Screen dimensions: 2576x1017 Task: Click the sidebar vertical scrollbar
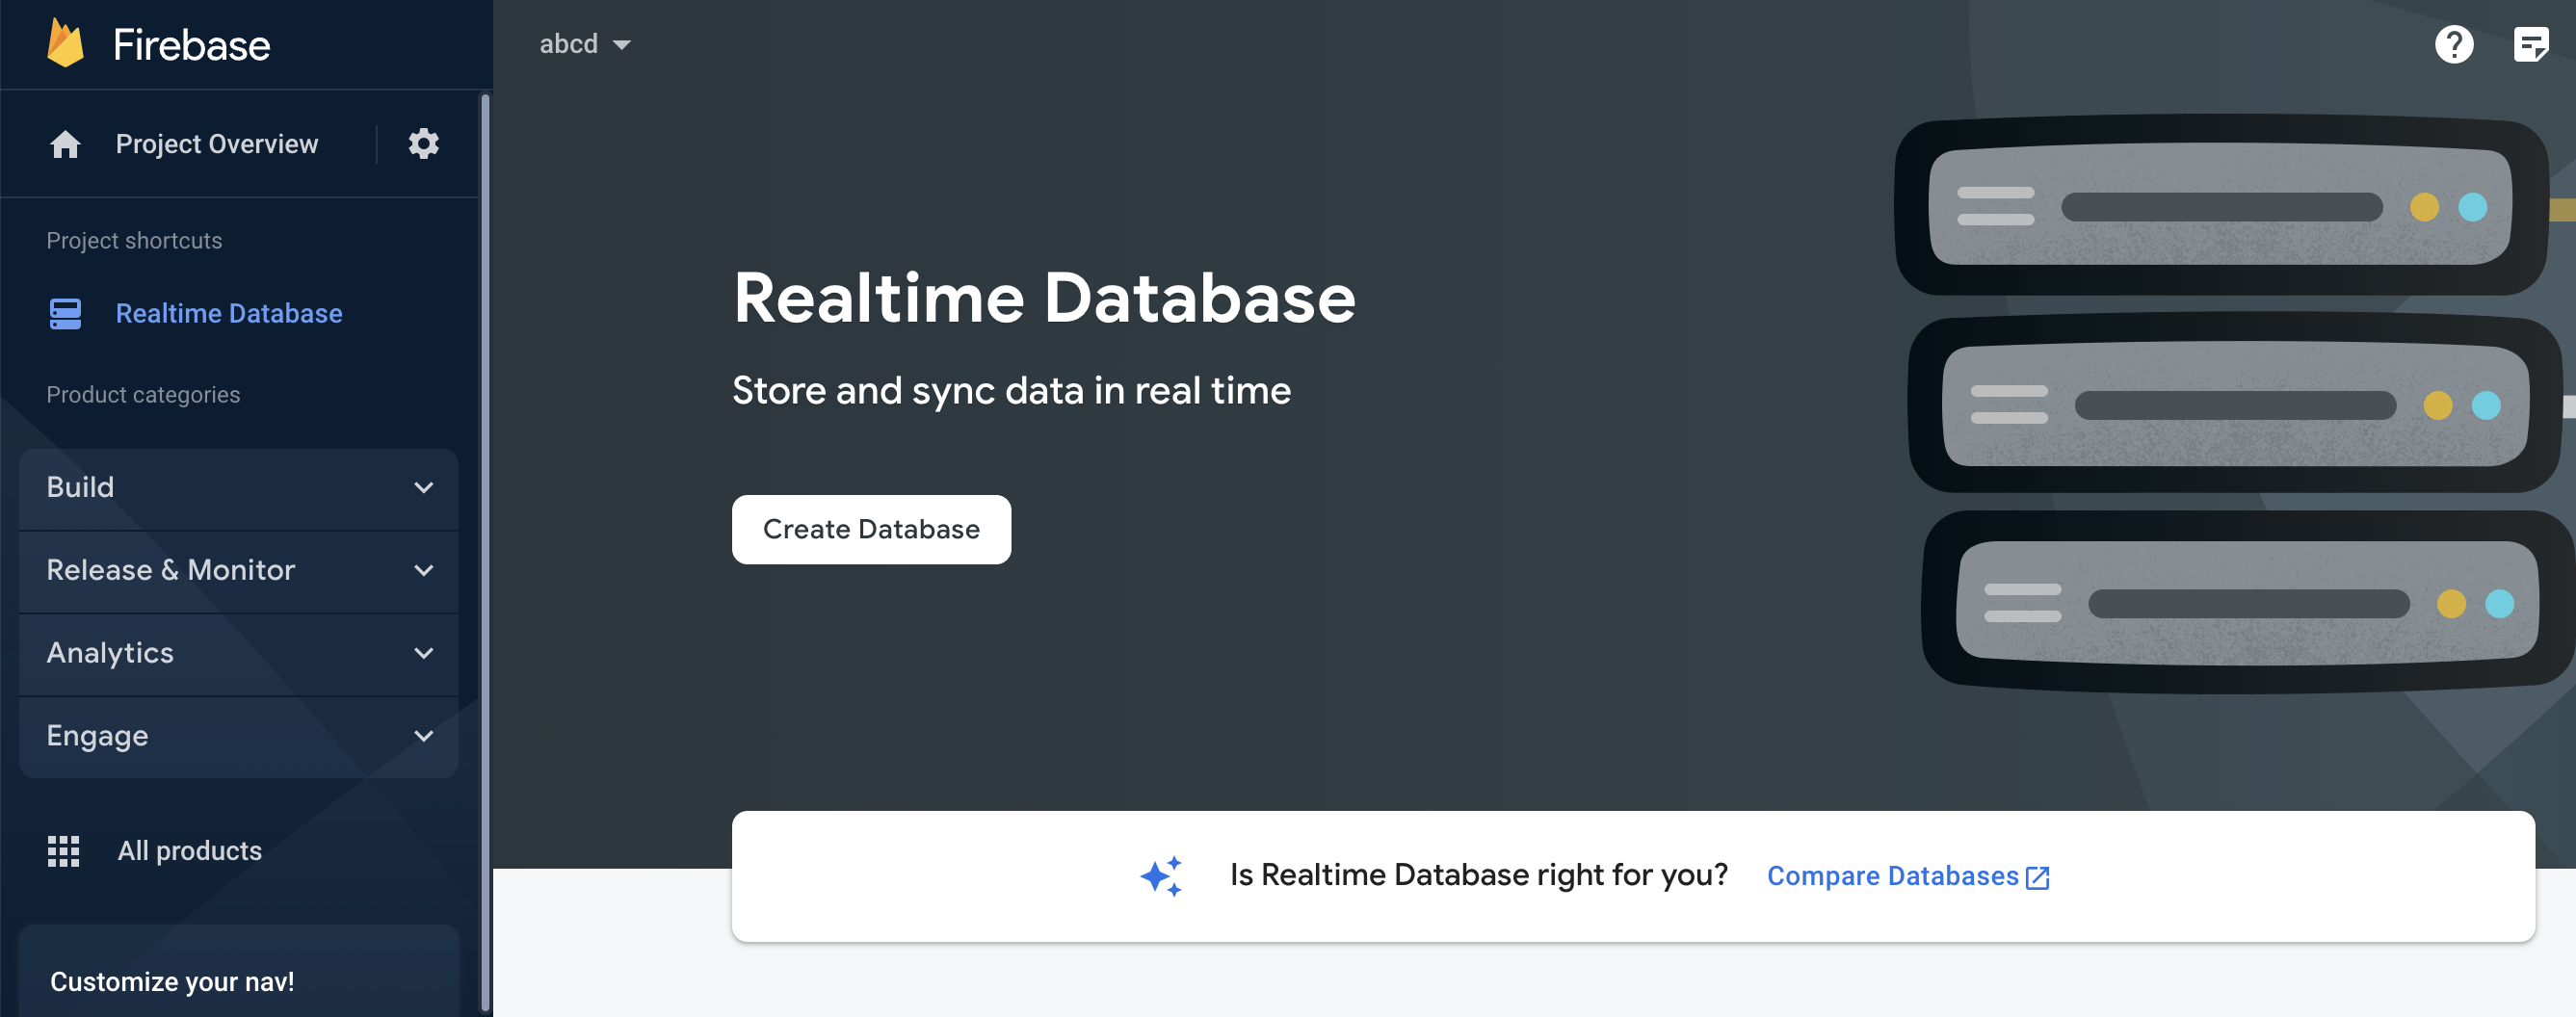[x=486, y=553]
